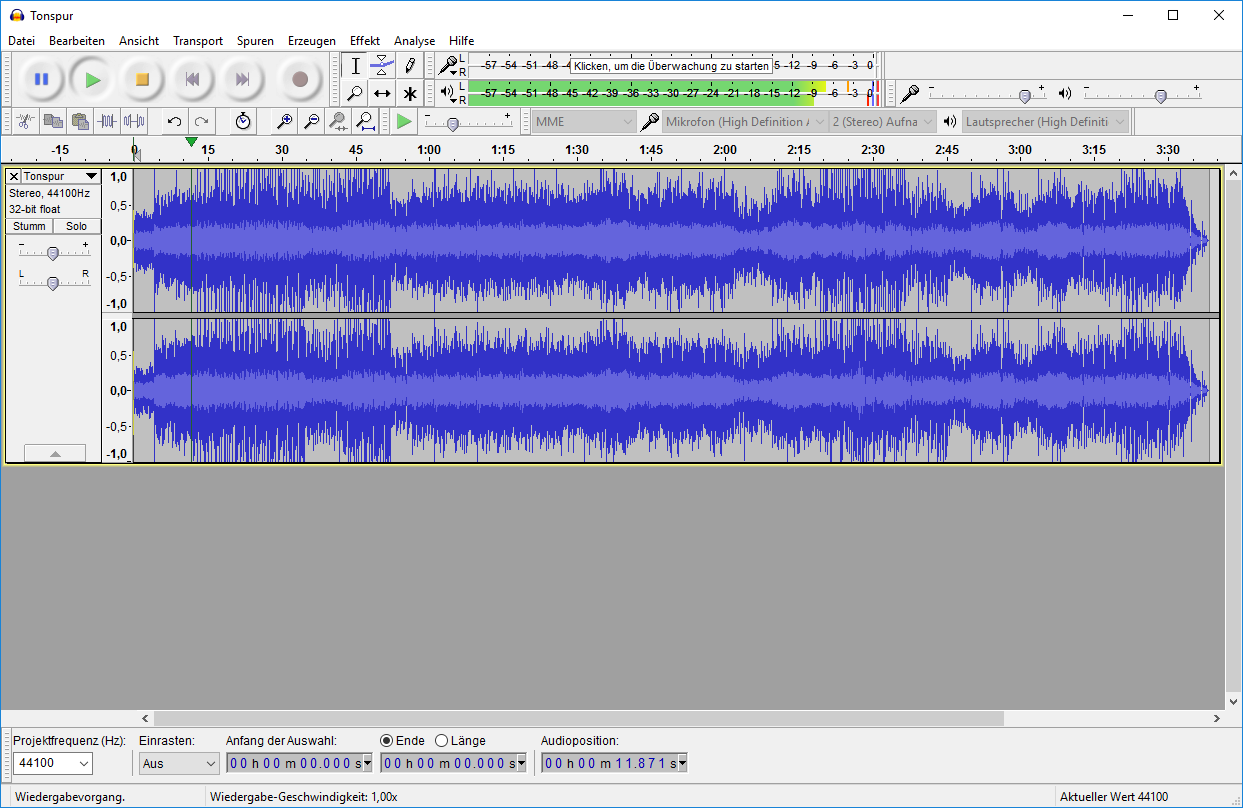
Task: Mute the track with Stumm button
Action: 29,226
